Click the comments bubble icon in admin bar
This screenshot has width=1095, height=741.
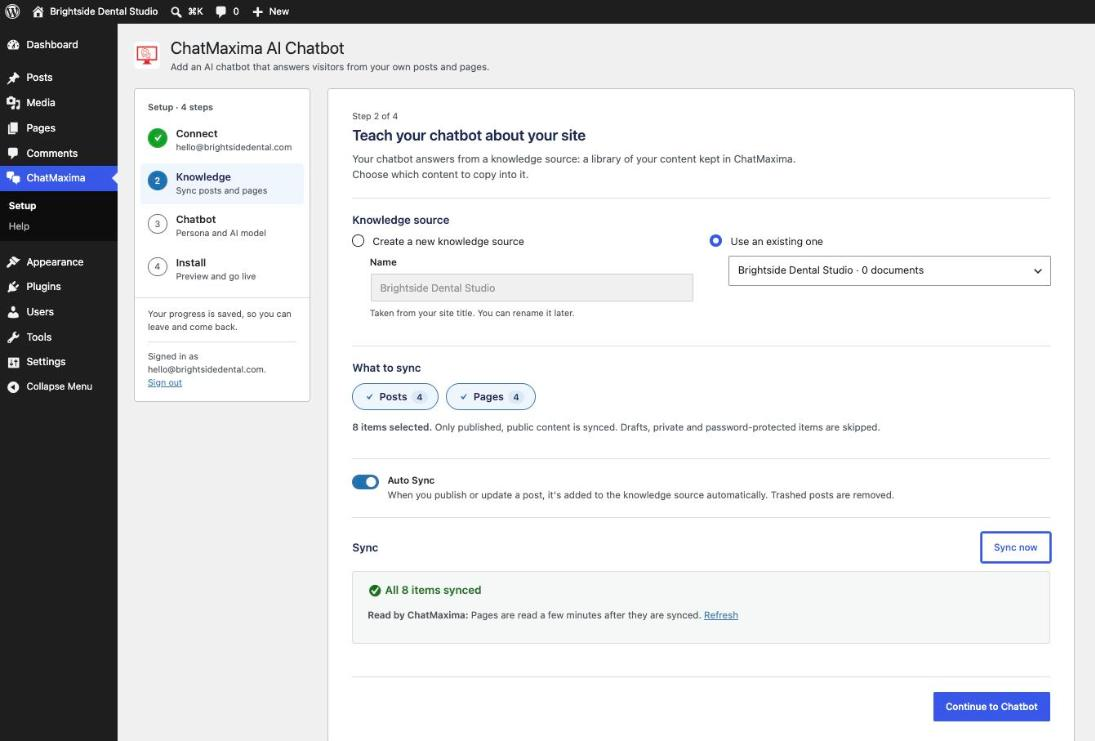pyautogui.click(x=221, y=12)
